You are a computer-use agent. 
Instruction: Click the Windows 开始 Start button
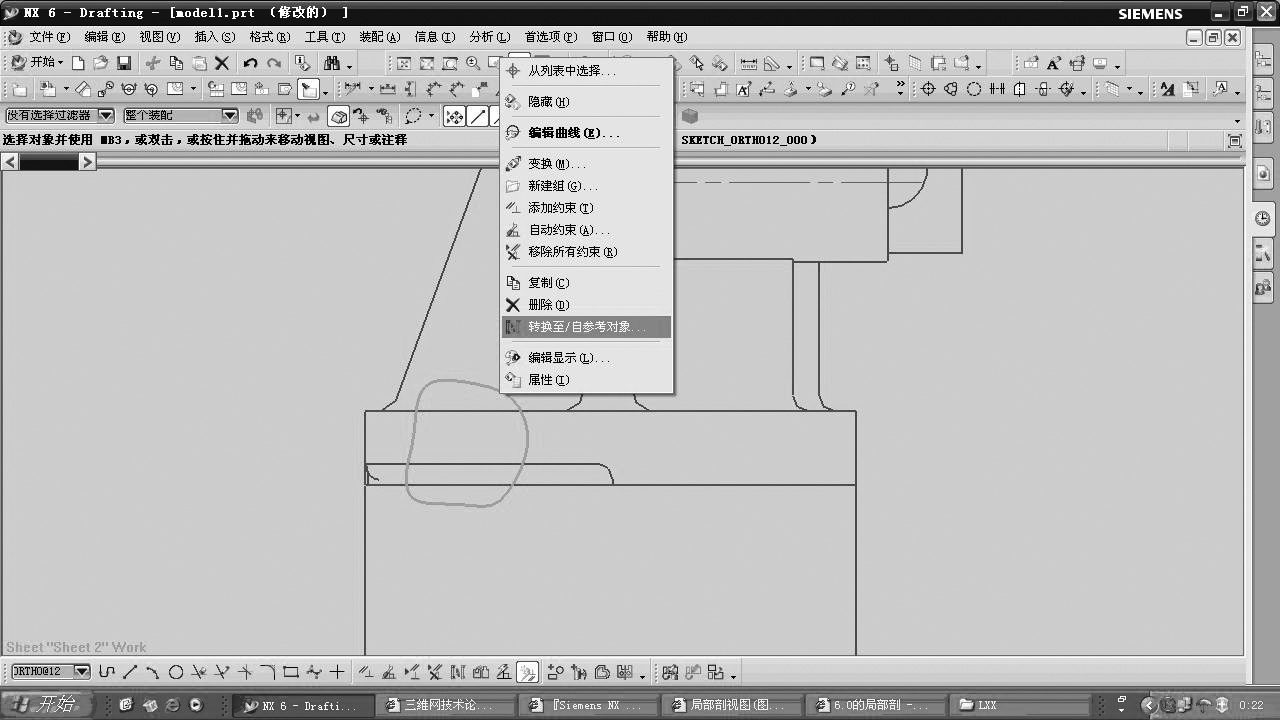[x=46, y=705]
